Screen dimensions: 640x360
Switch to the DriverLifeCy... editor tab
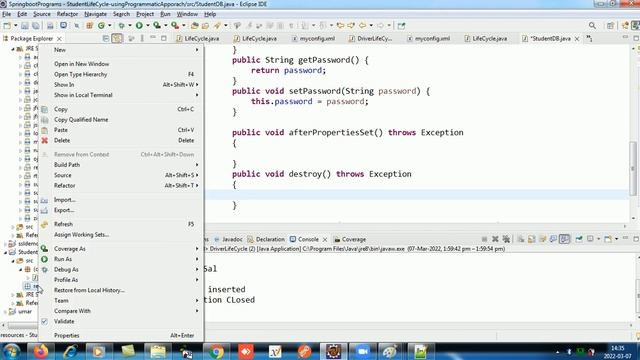[x=371, y=38]
